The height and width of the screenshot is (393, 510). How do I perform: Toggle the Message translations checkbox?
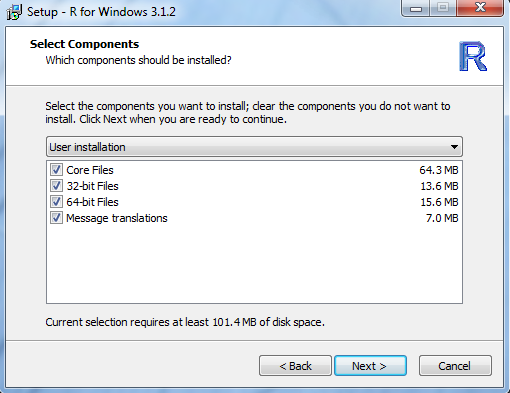pos(56,218)
